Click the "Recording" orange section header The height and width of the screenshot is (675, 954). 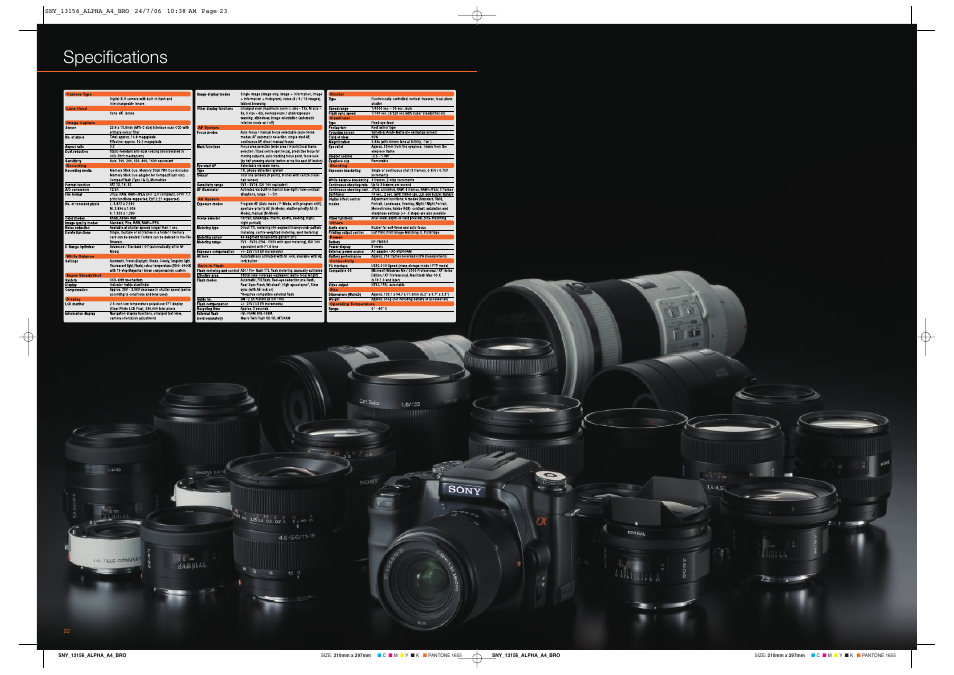tap(128, 166)
